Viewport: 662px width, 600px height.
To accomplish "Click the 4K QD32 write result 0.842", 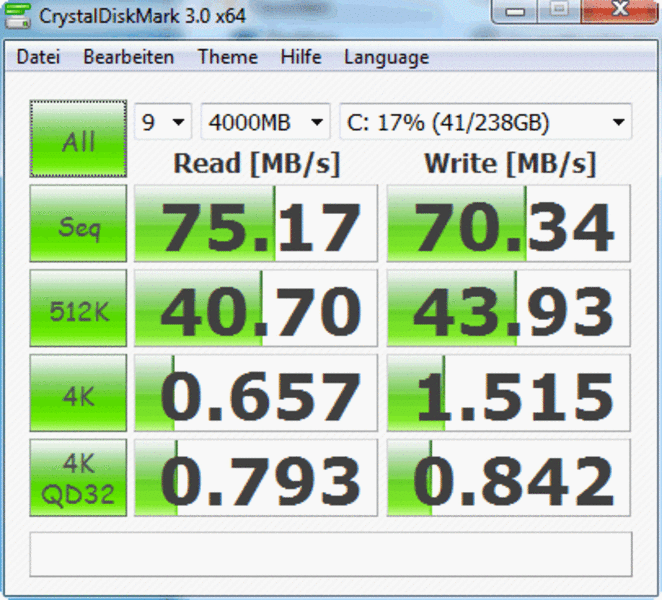I will pos(509,478).
